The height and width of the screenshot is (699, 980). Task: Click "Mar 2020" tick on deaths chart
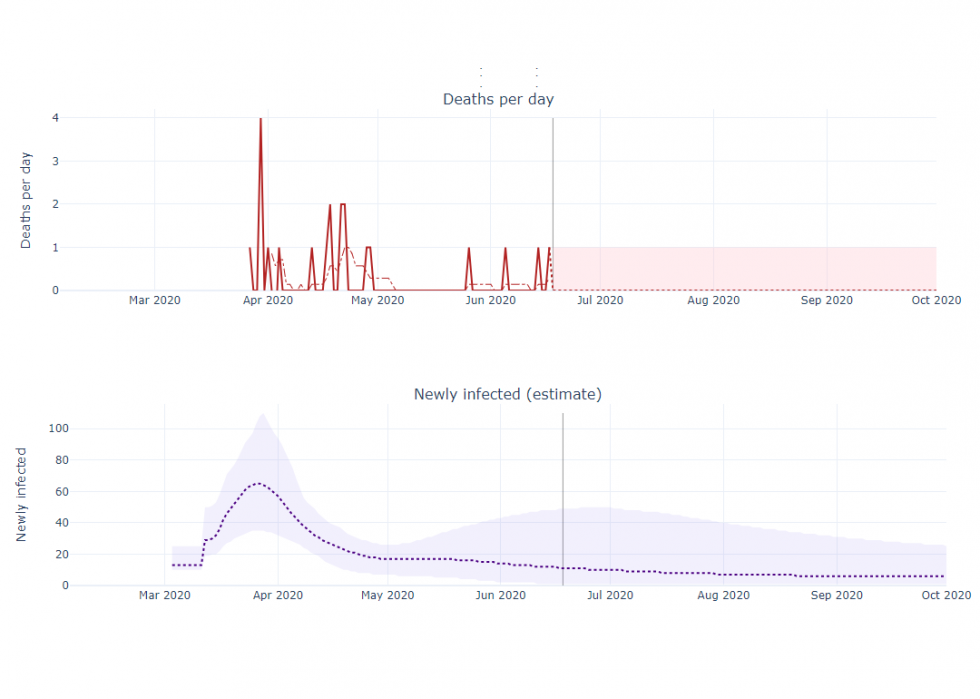154,300
